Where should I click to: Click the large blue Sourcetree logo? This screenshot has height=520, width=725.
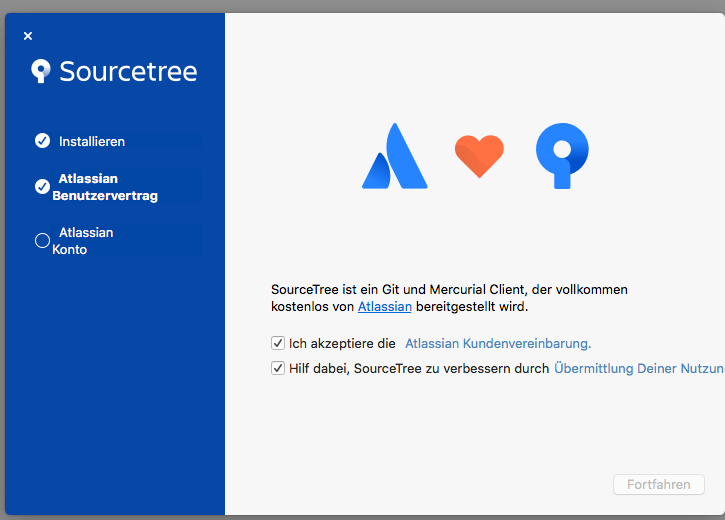click(562, 156)
